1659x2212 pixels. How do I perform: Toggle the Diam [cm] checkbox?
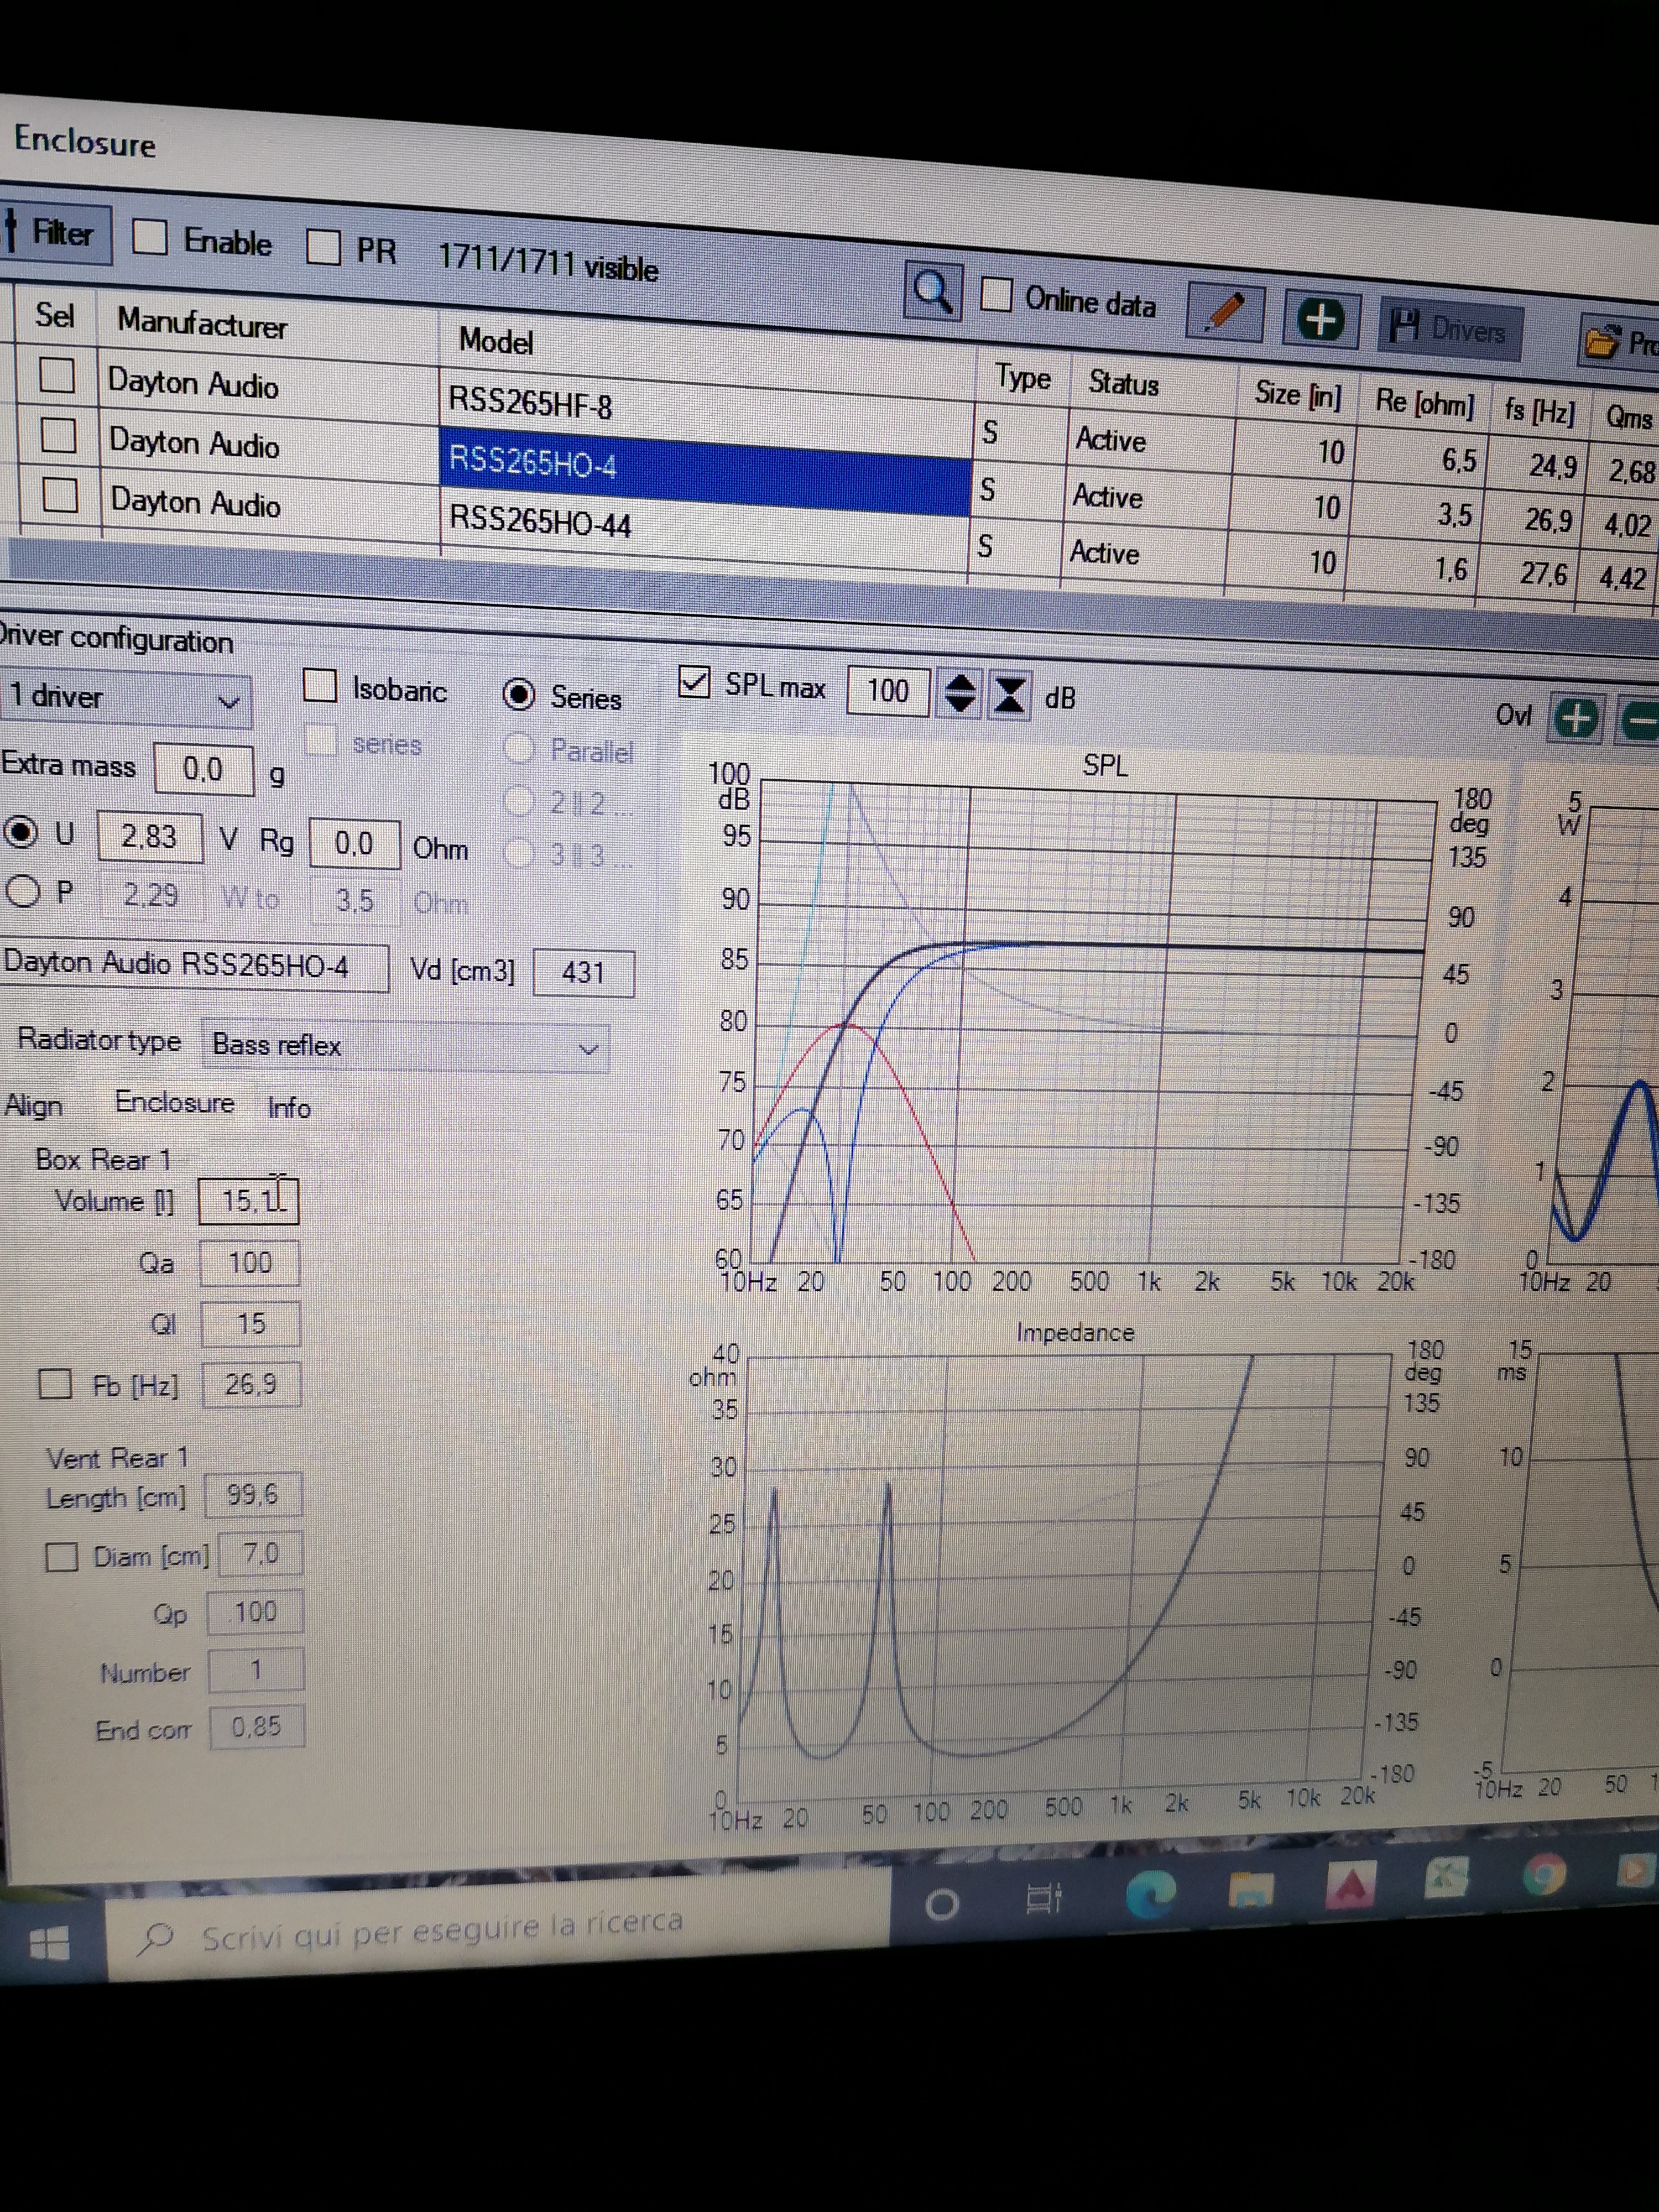click(62, 1557)
